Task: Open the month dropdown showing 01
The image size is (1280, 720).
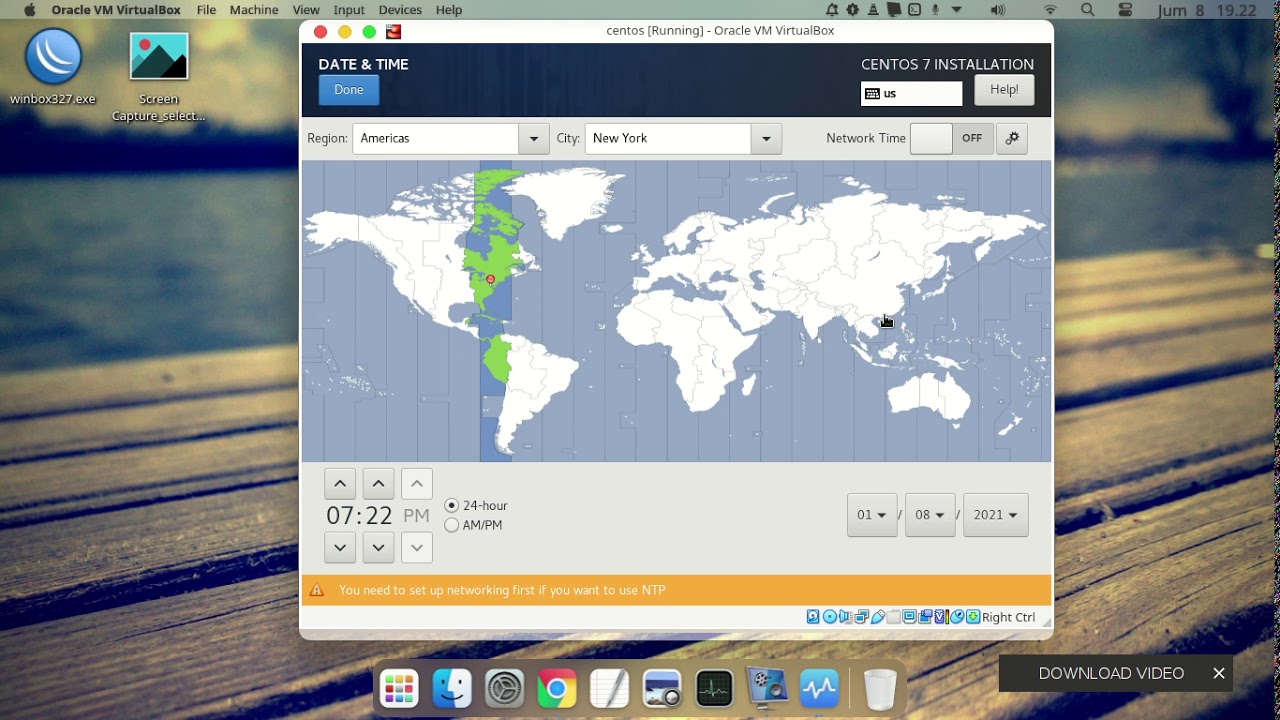Action: [872, 515]
